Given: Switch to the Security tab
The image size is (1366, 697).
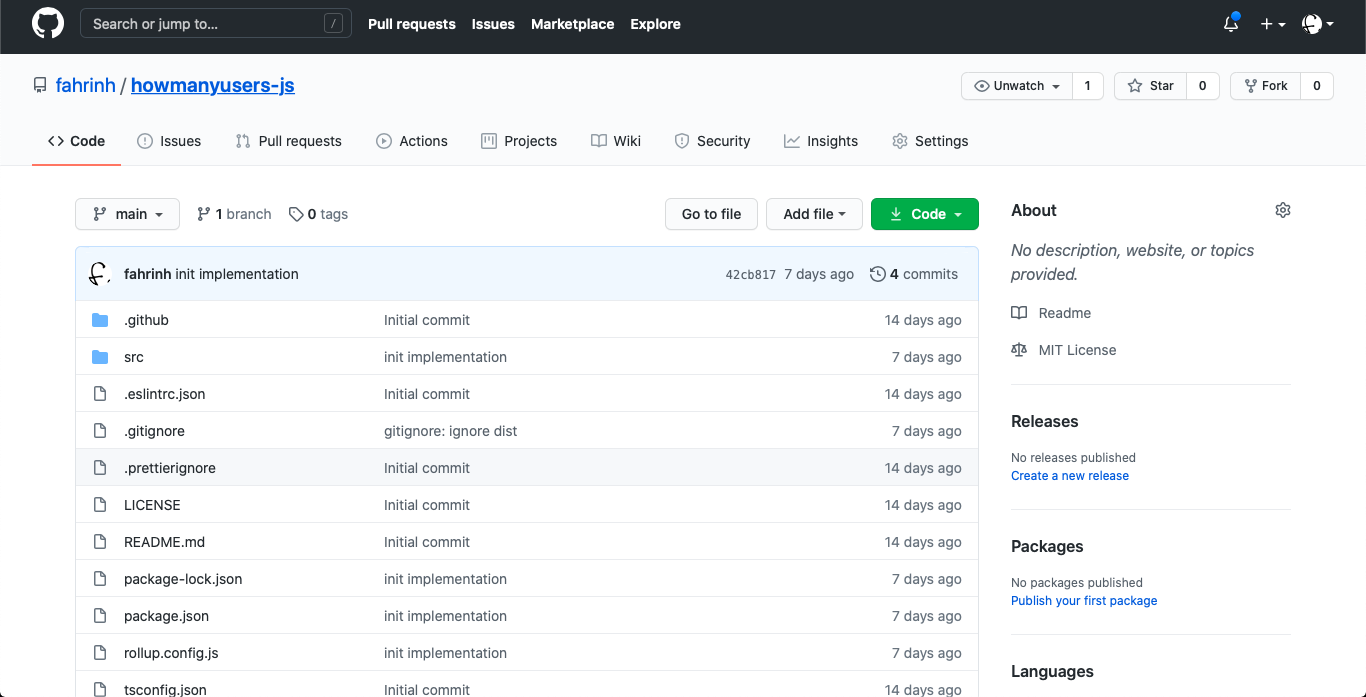Looking at the screenshot, I should coord(712,141).
